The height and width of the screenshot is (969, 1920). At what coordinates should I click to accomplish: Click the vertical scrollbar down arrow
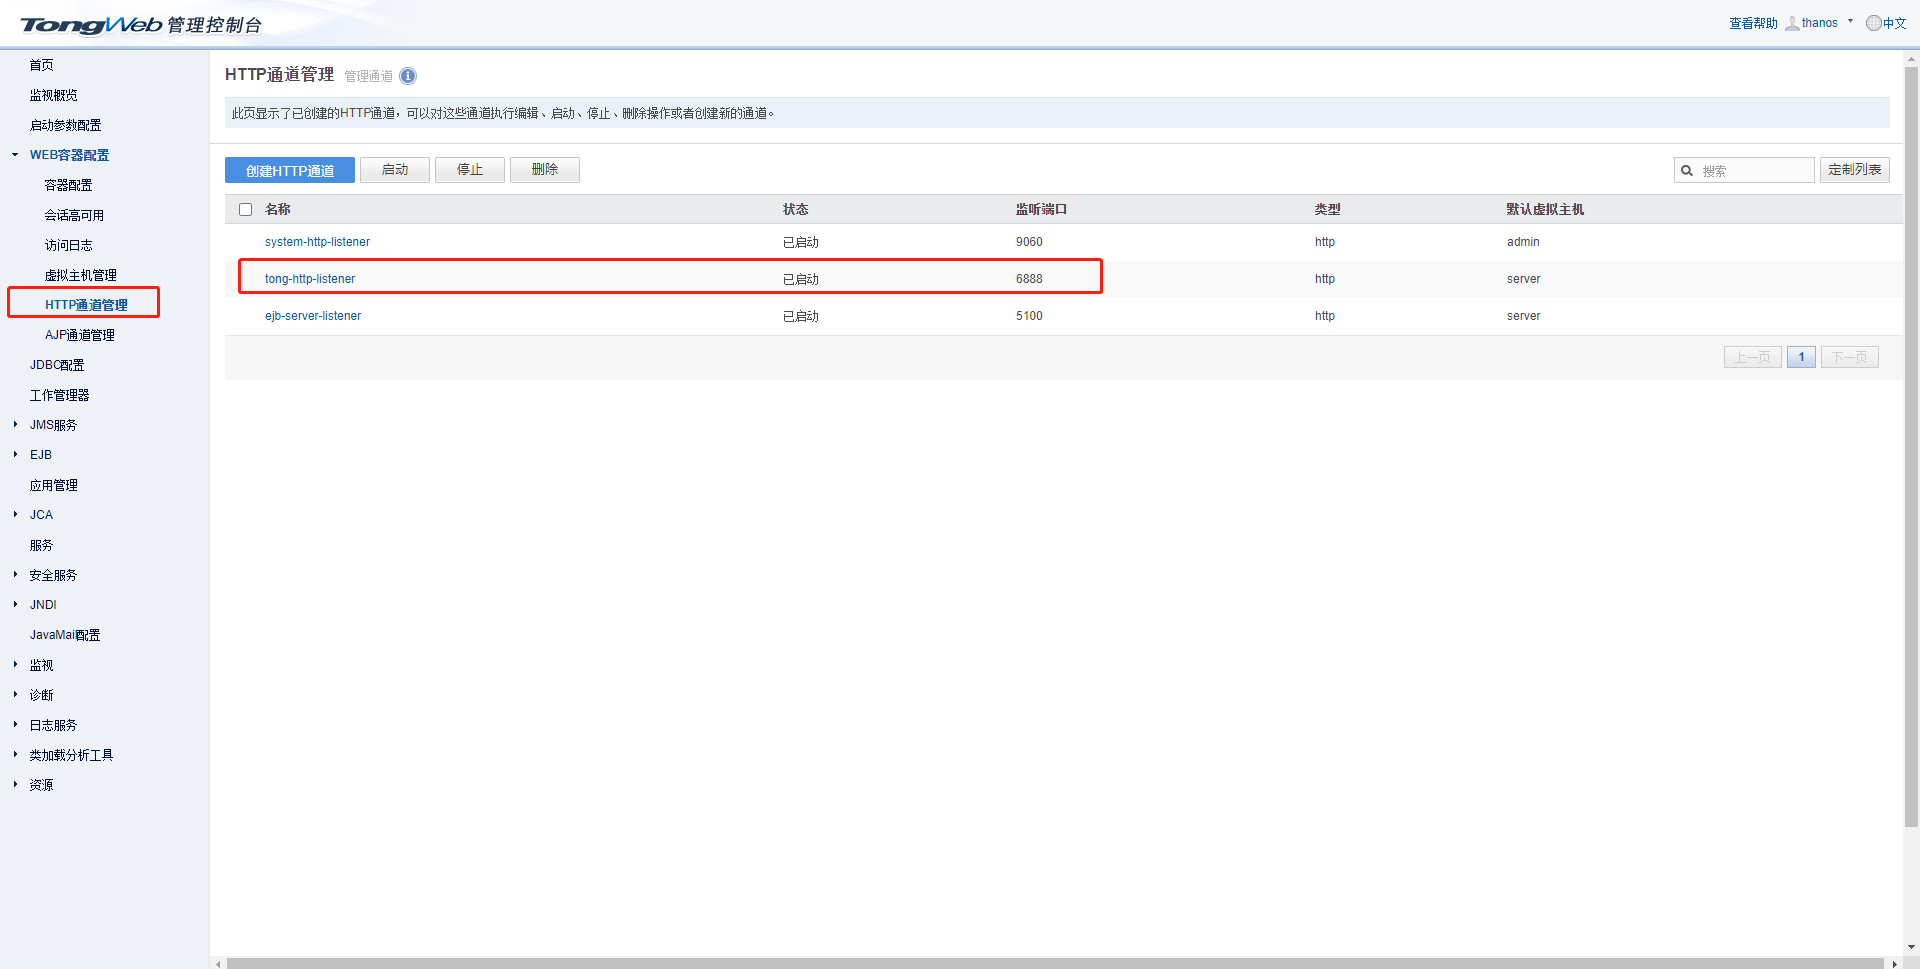coord(1911,946)
